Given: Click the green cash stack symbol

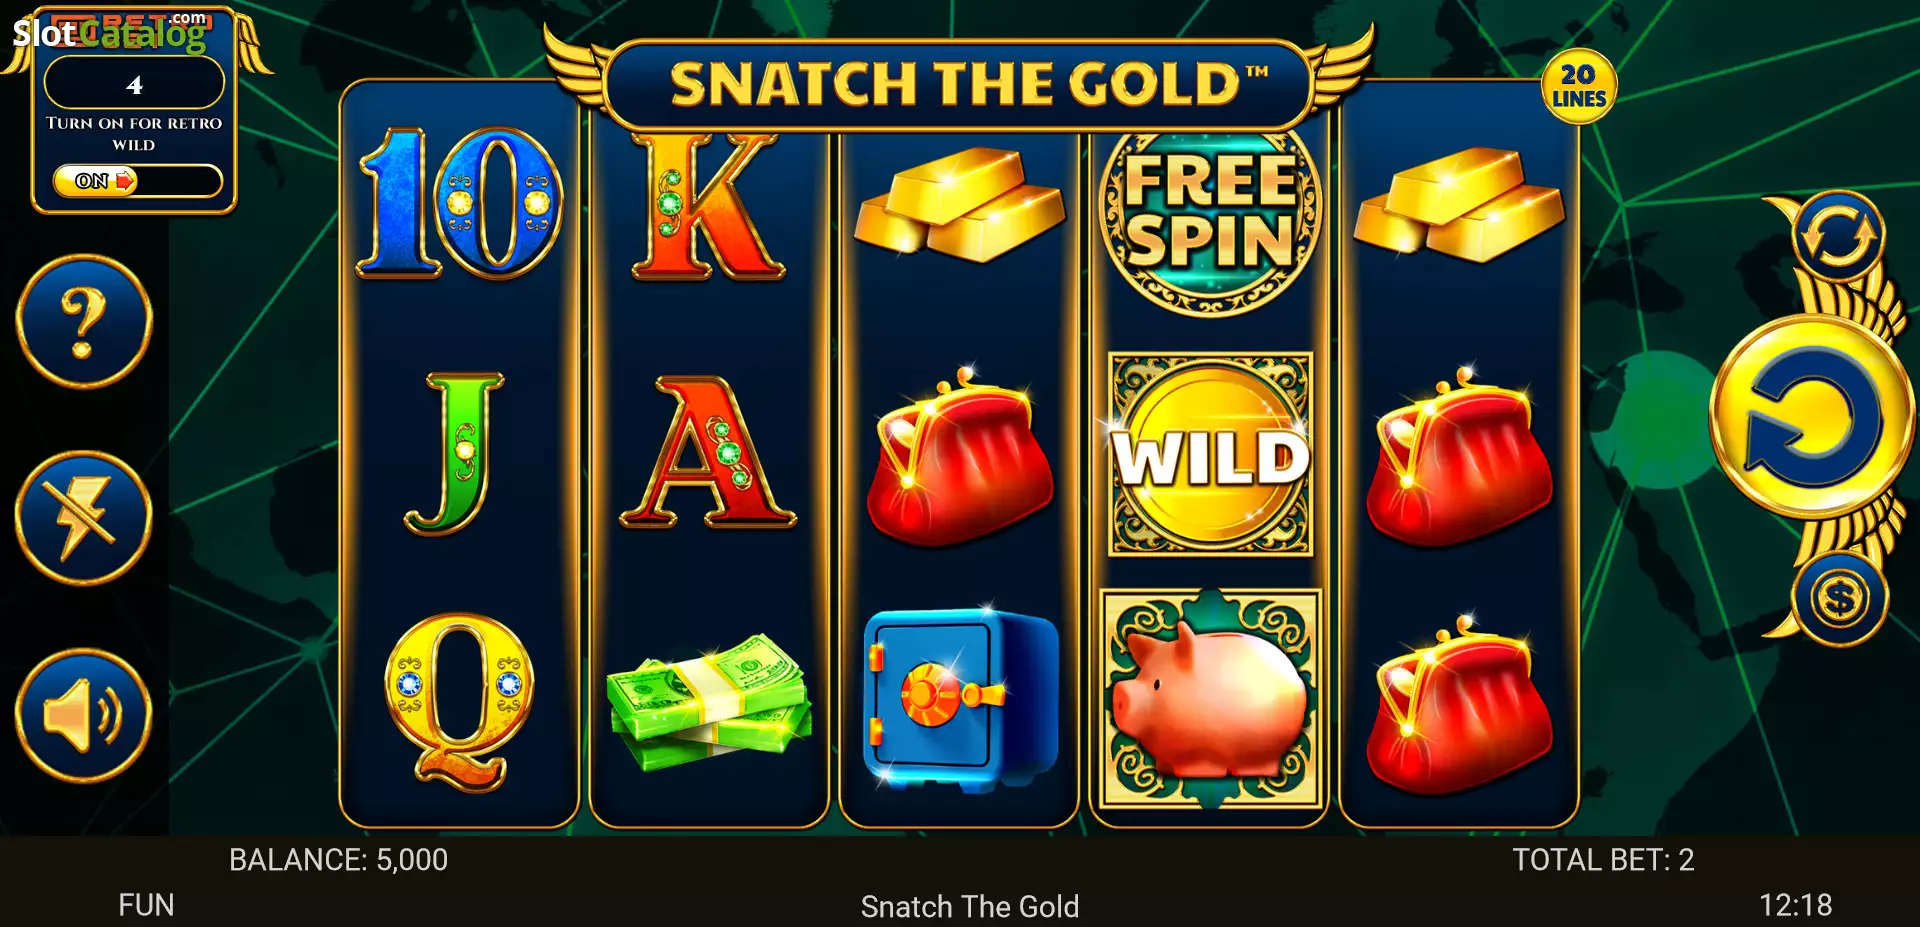Looking at the screenshot, I should 709,701.
